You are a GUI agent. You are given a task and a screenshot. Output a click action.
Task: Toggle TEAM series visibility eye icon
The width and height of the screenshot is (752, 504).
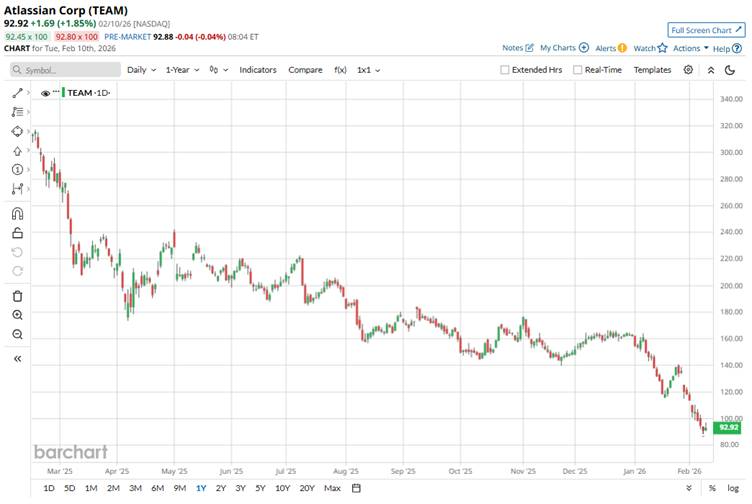click(46, 94)
